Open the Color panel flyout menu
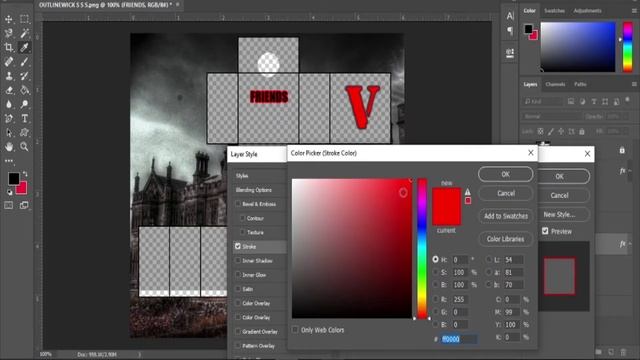This screenshot has height=360, width=640. 634,11
